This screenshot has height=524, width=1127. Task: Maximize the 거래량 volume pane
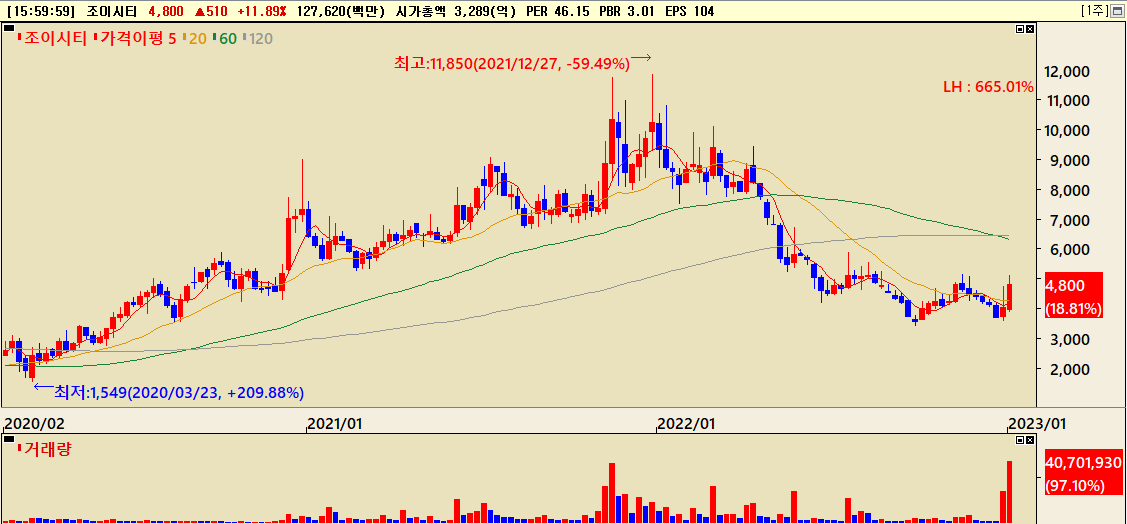(1020, 439)
